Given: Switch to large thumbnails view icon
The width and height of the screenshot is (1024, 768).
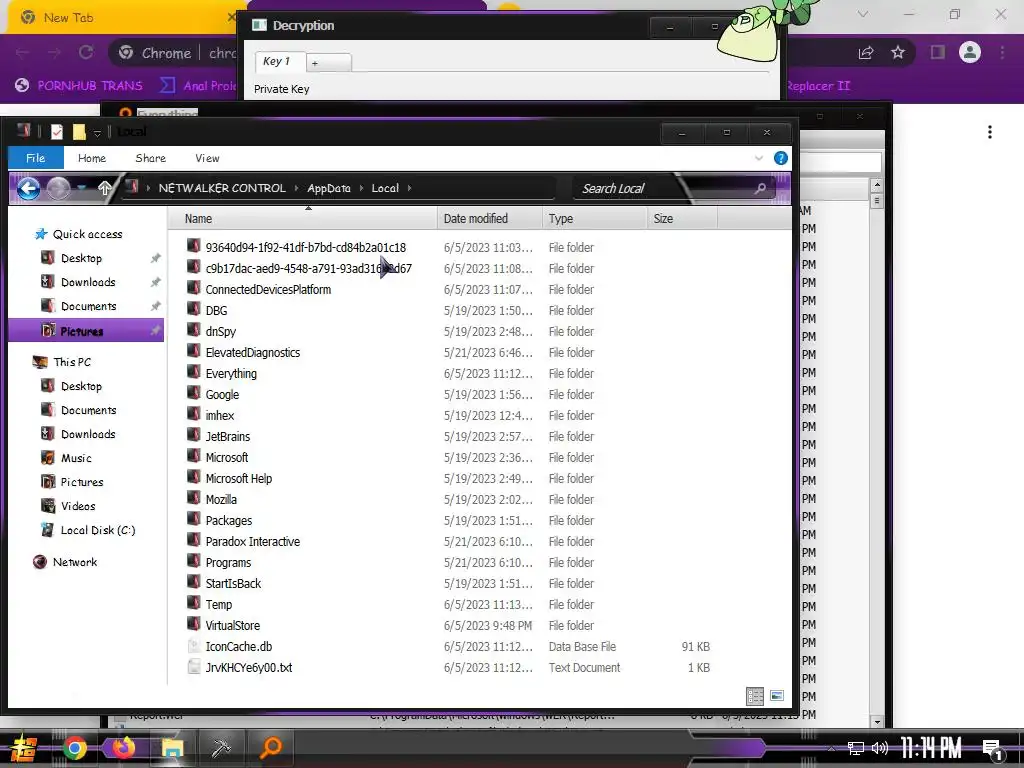Looking at the screenshot, I should [x=776, y=696].
